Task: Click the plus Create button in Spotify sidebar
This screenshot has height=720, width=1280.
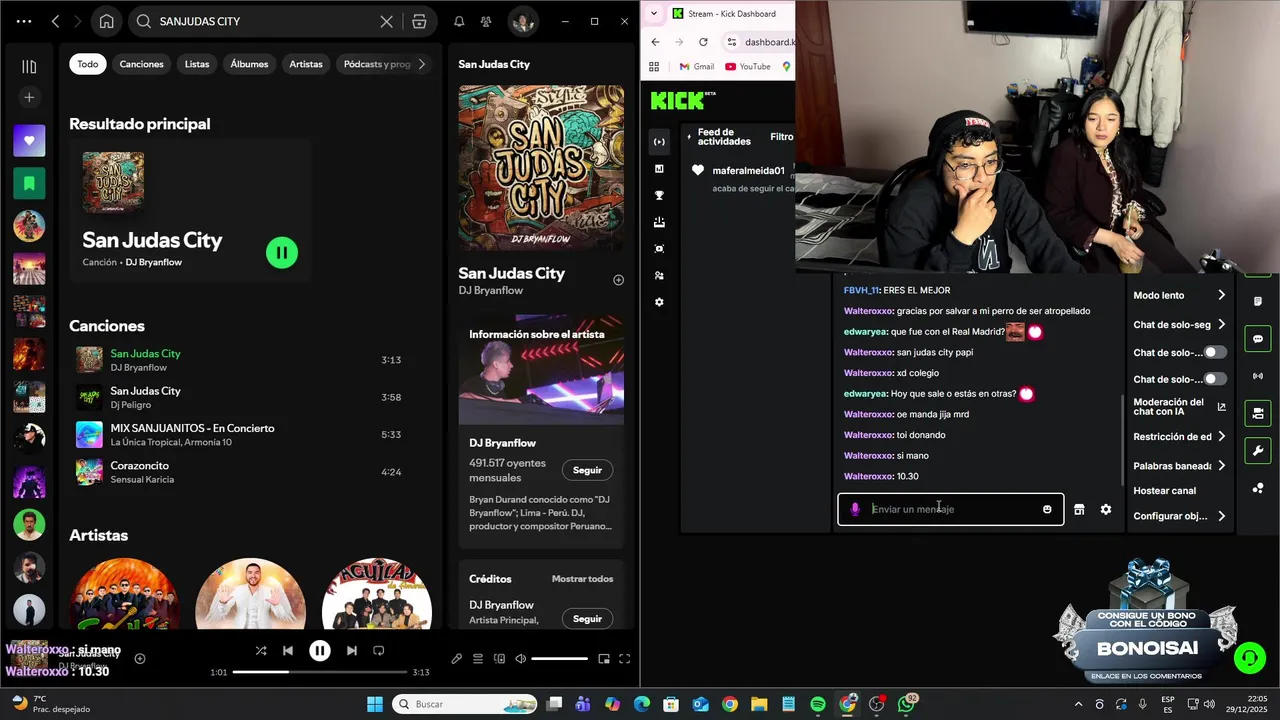Action: click(29, 97)
